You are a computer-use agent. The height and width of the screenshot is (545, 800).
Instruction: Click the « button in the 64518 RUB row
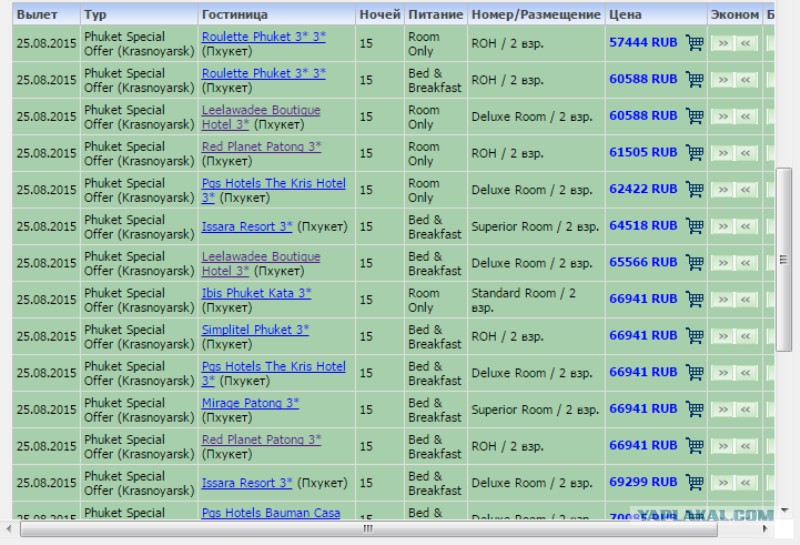pyautogui.click(x=745, y=227)
